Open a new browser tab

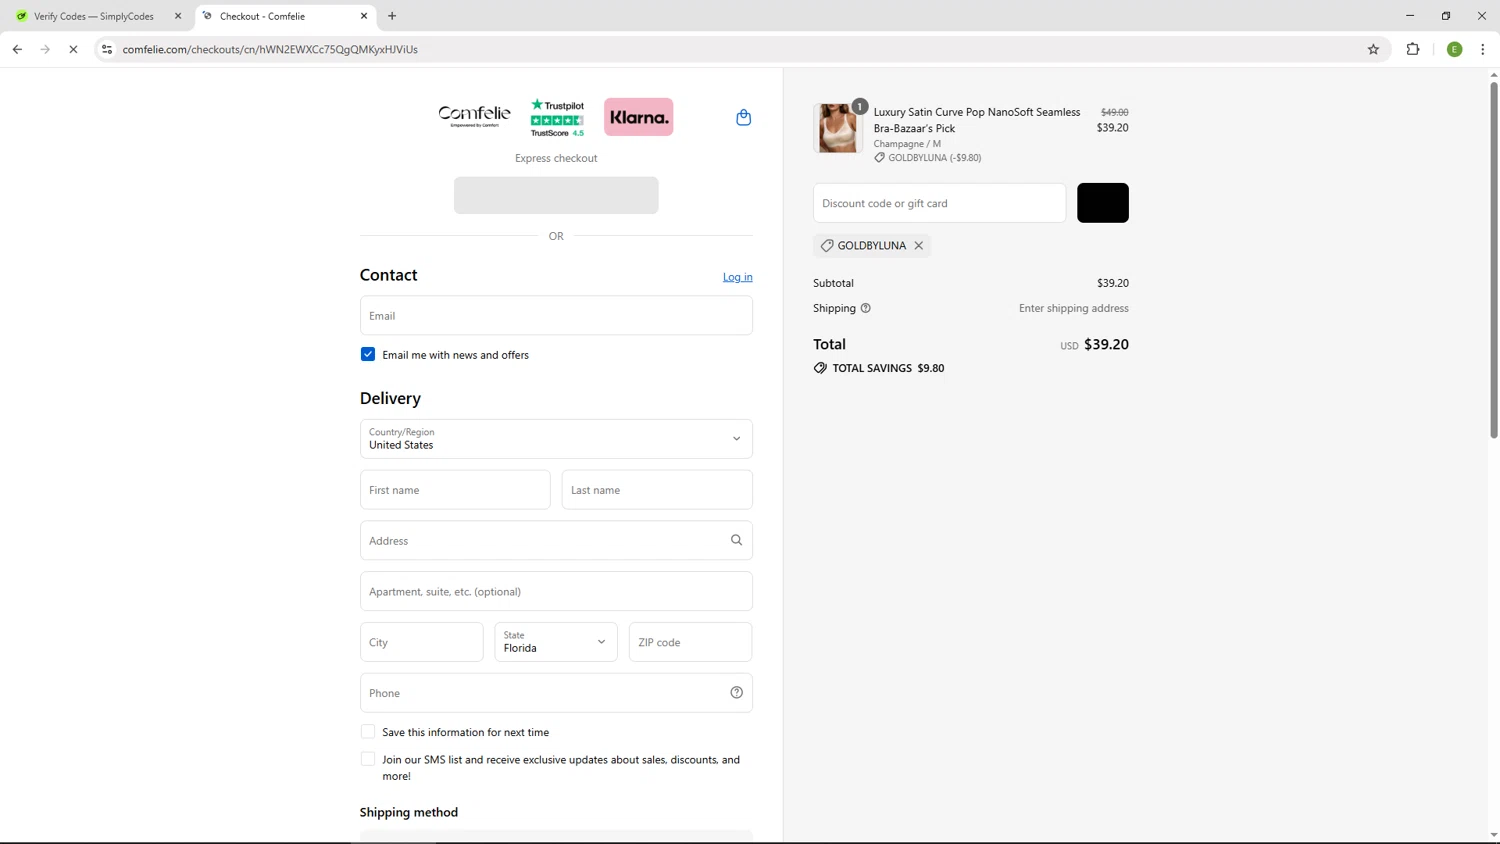coord(392,16)
